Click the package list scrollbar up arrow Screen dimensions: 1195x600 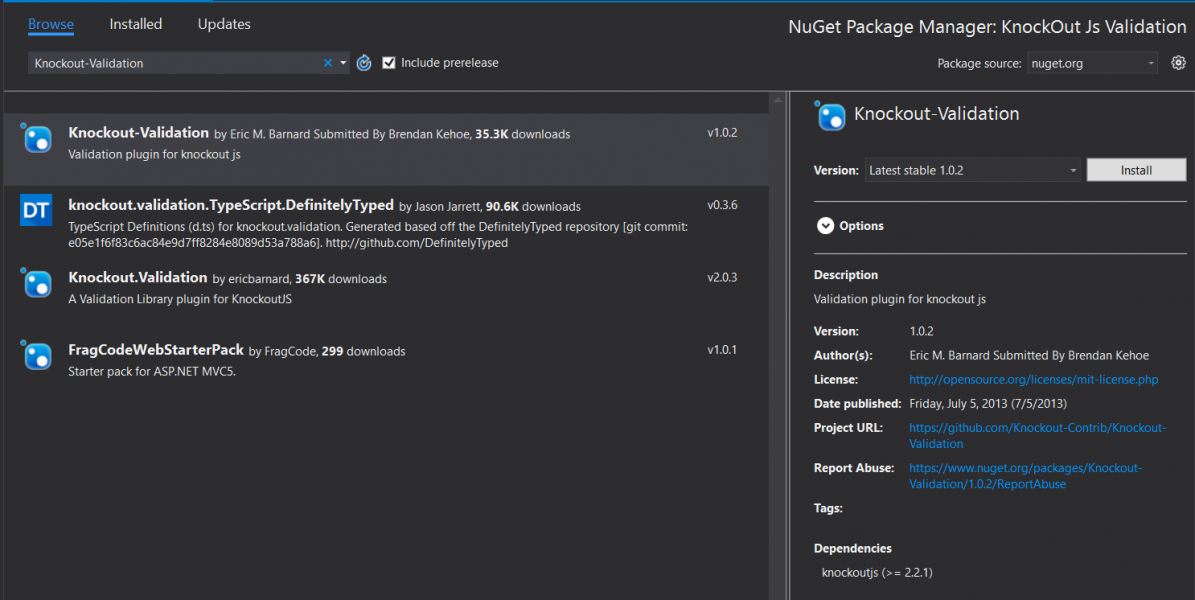pos(777,100)
